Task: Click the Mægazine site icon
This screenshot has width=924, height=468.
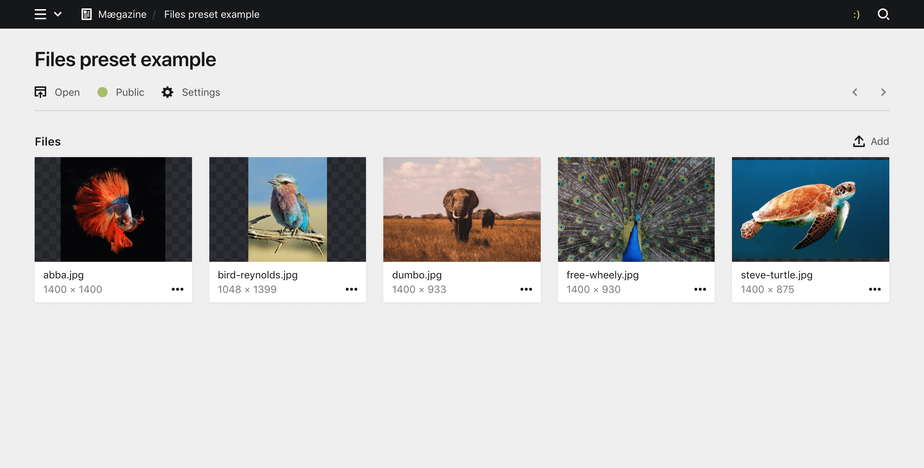Action: point(87,14)
